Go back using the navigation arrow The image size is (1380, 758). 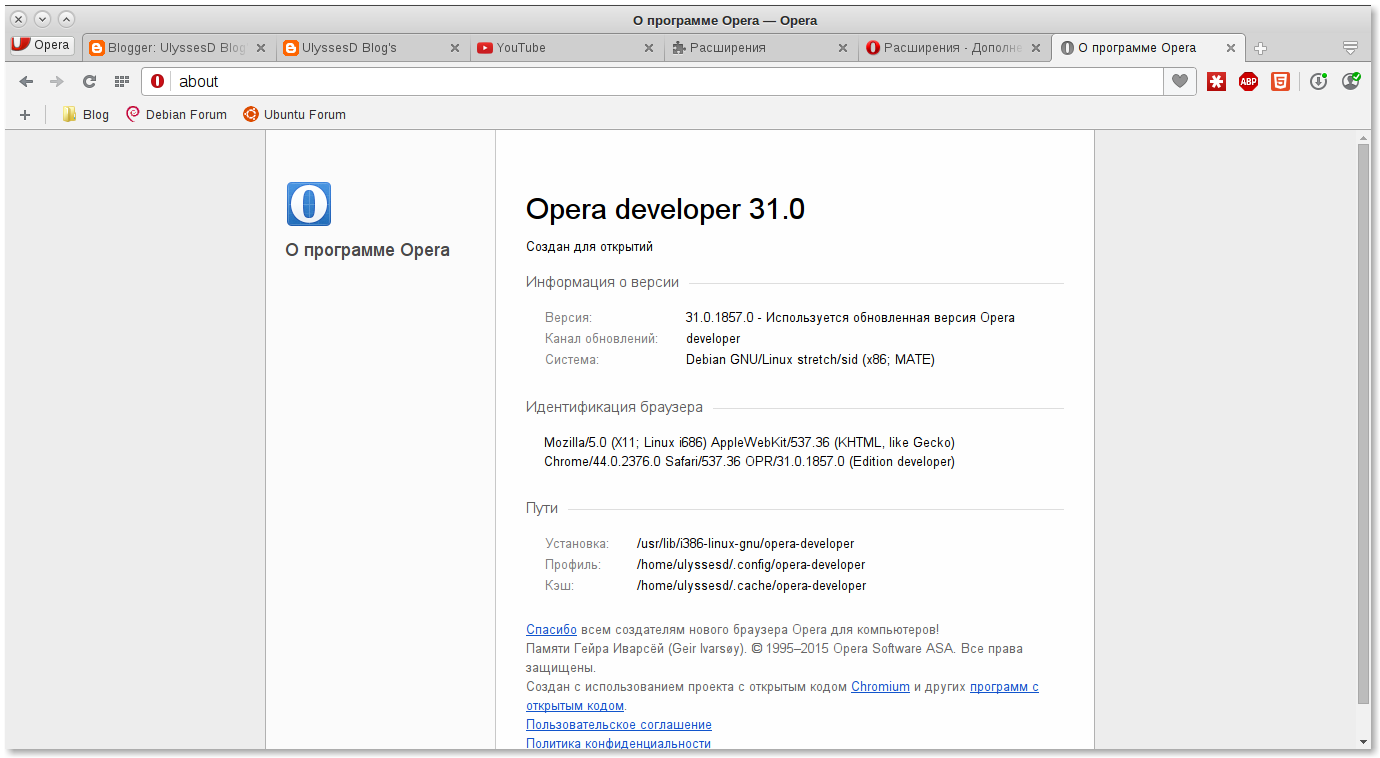click(25, 81)
